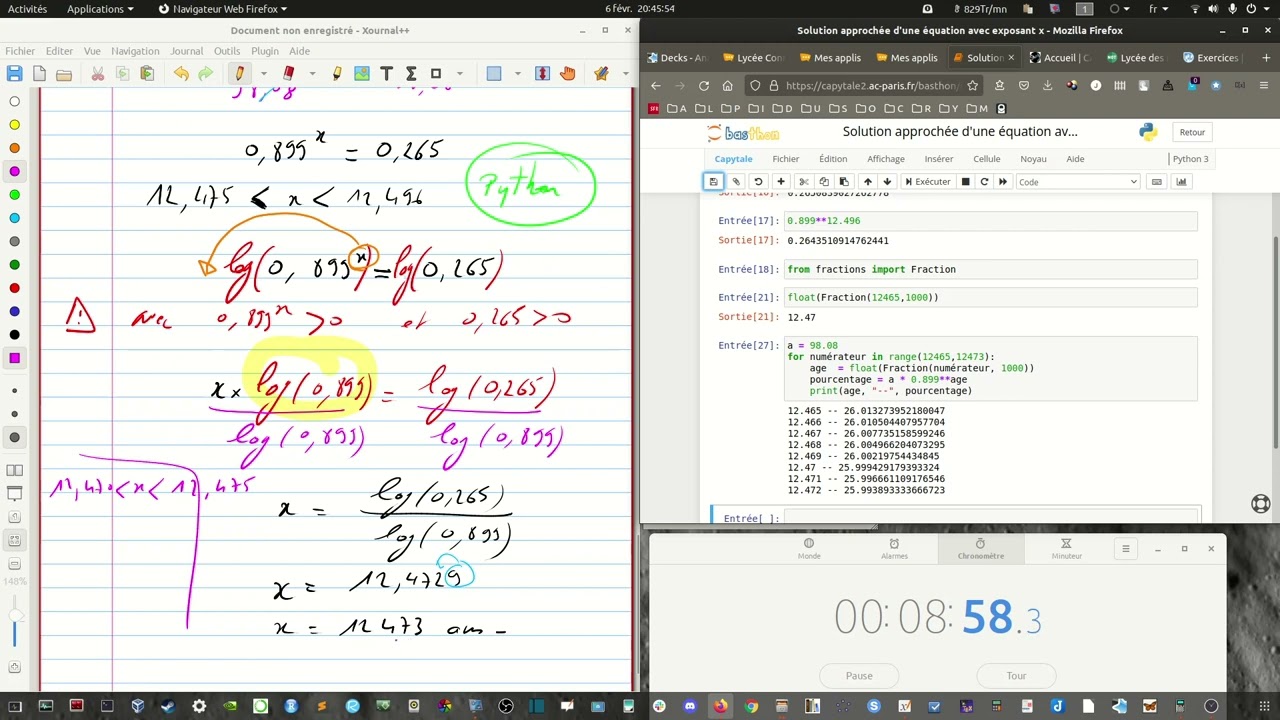Open the Noyau menu in Basthon
This screenshot has width=1280, height=720.
point(1033,159)
